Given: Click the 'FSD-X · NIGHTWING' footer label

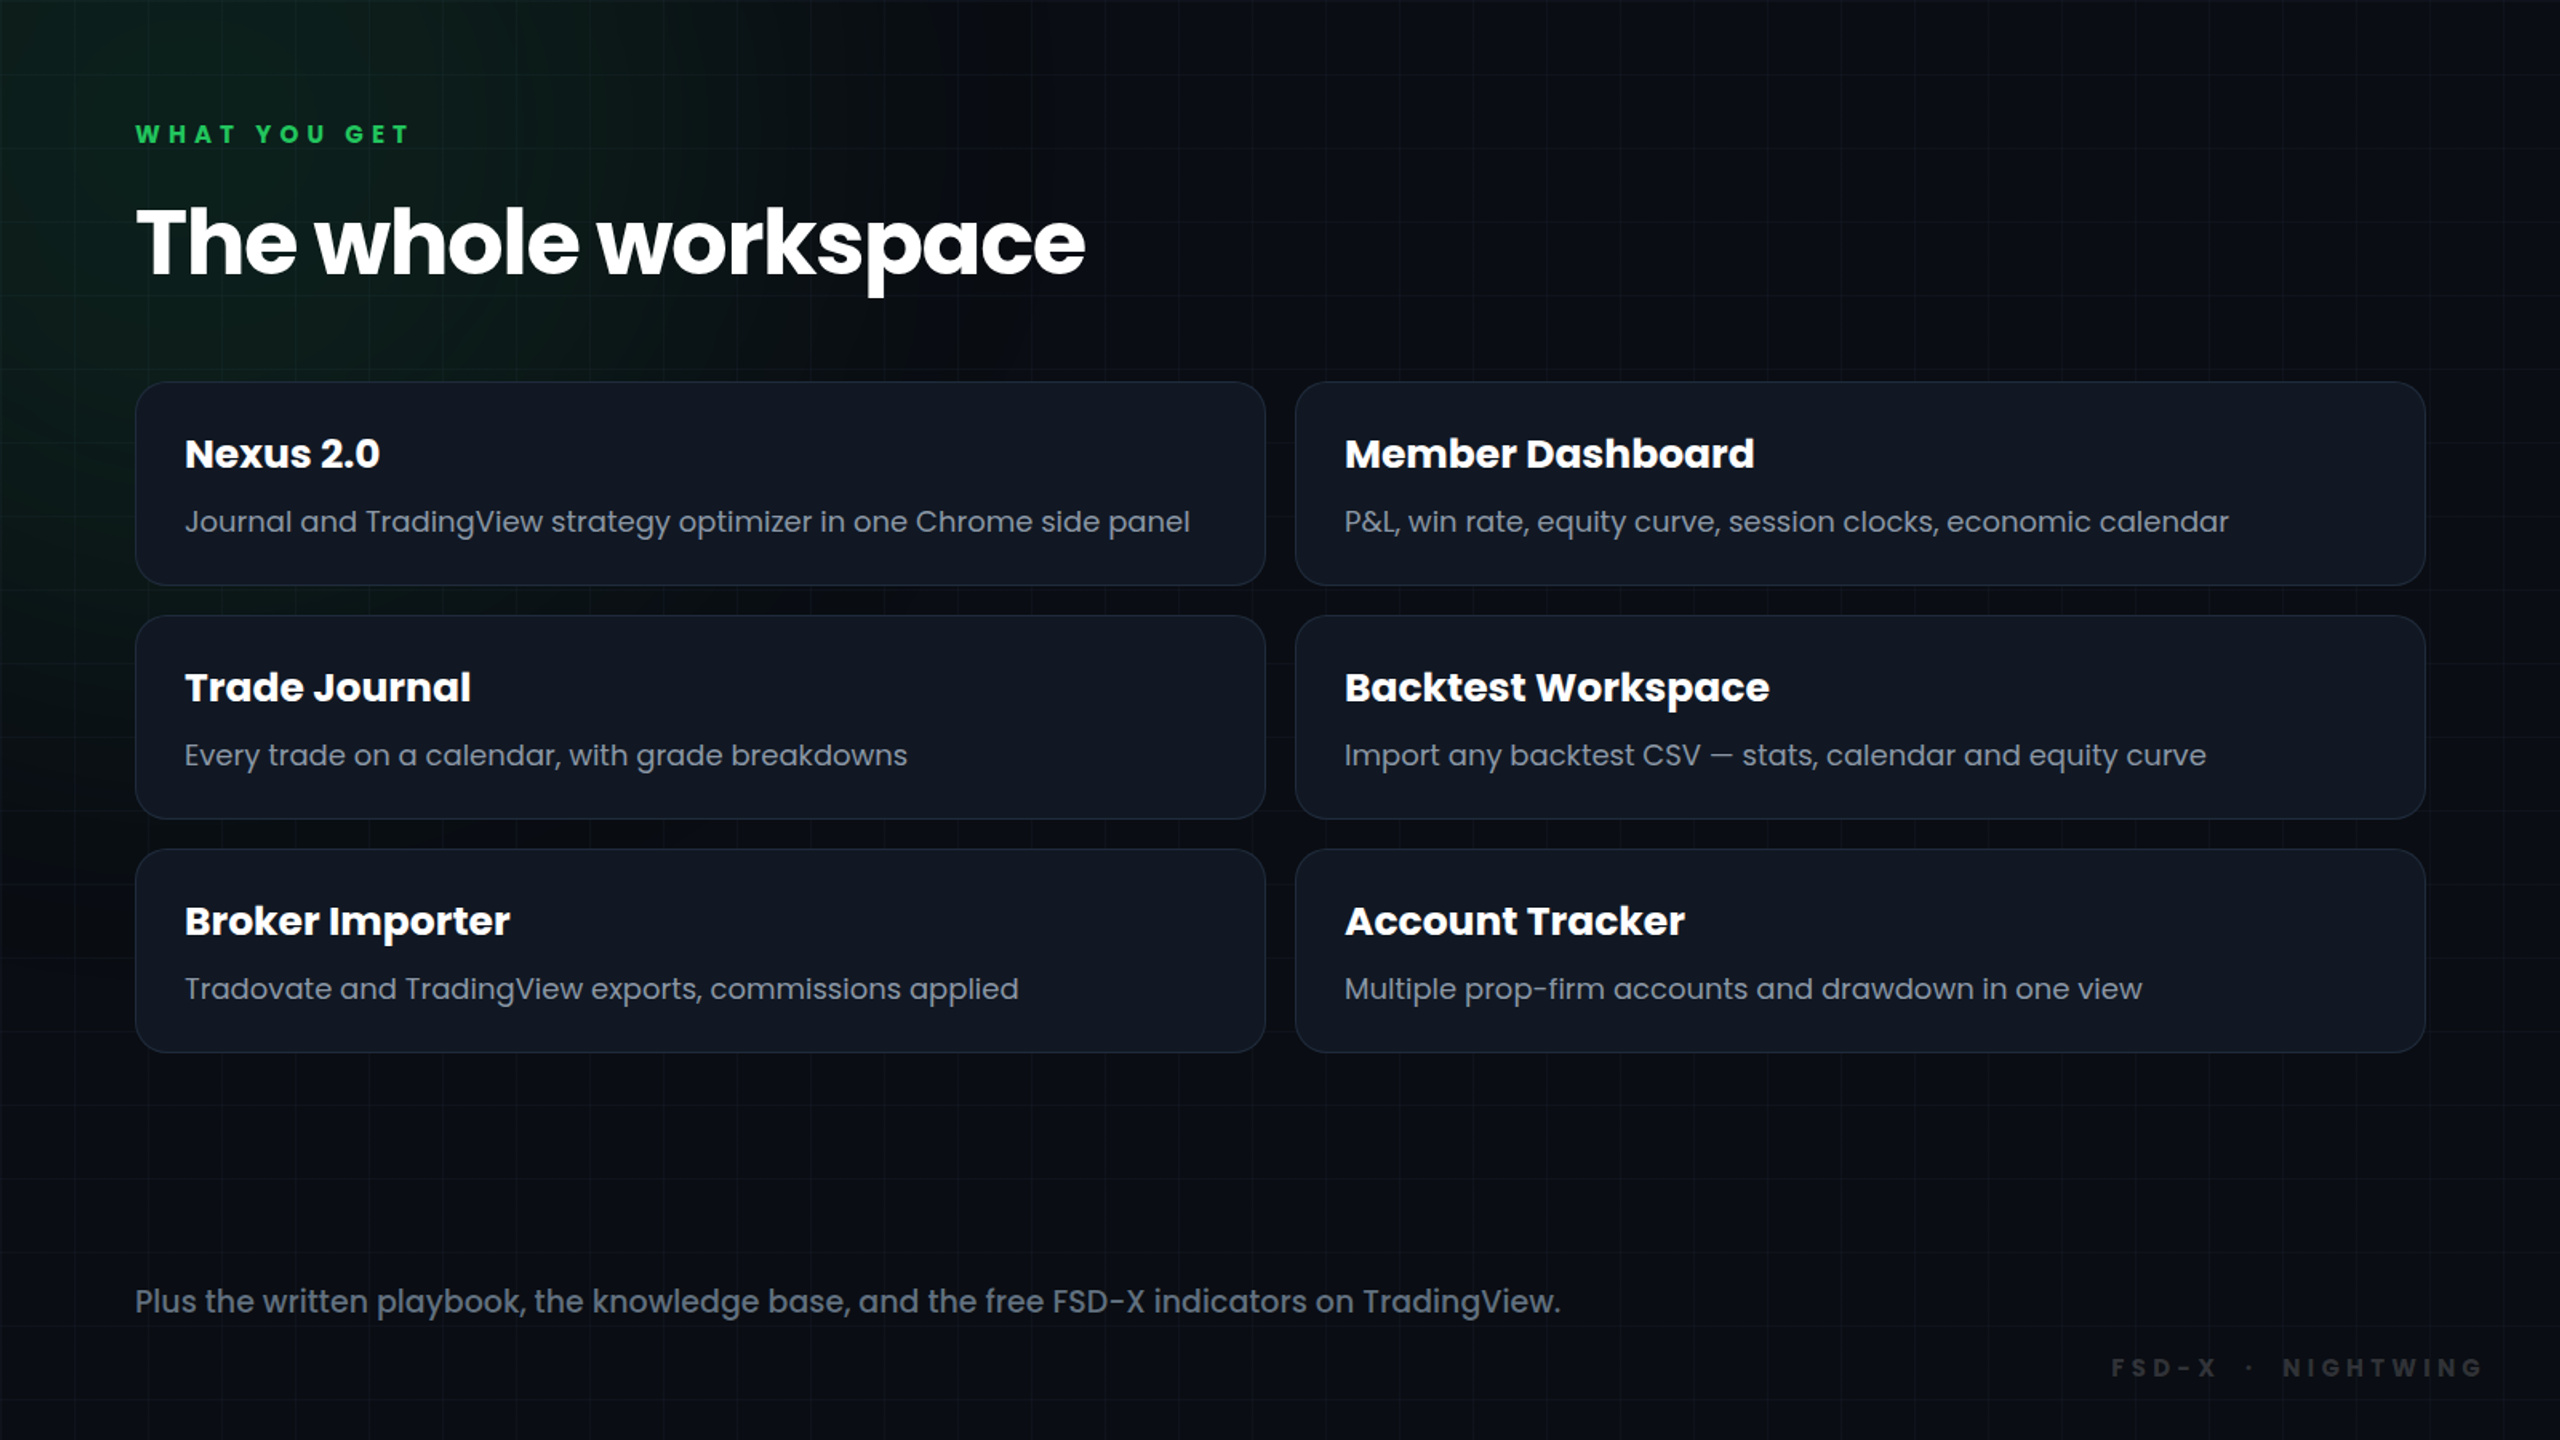Looking at the screenshot, I should tap(2296, 1368).
